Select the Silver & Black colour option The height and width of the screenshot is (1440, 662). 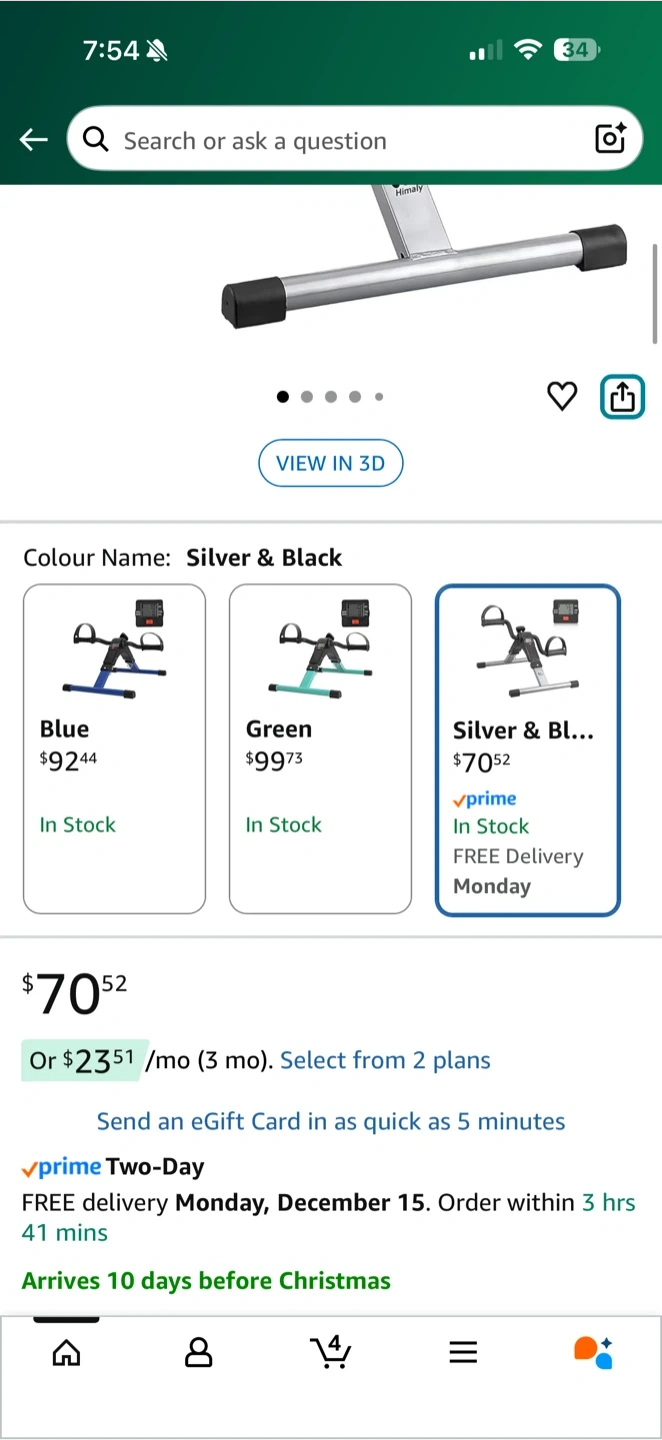[x=528, y=750]
